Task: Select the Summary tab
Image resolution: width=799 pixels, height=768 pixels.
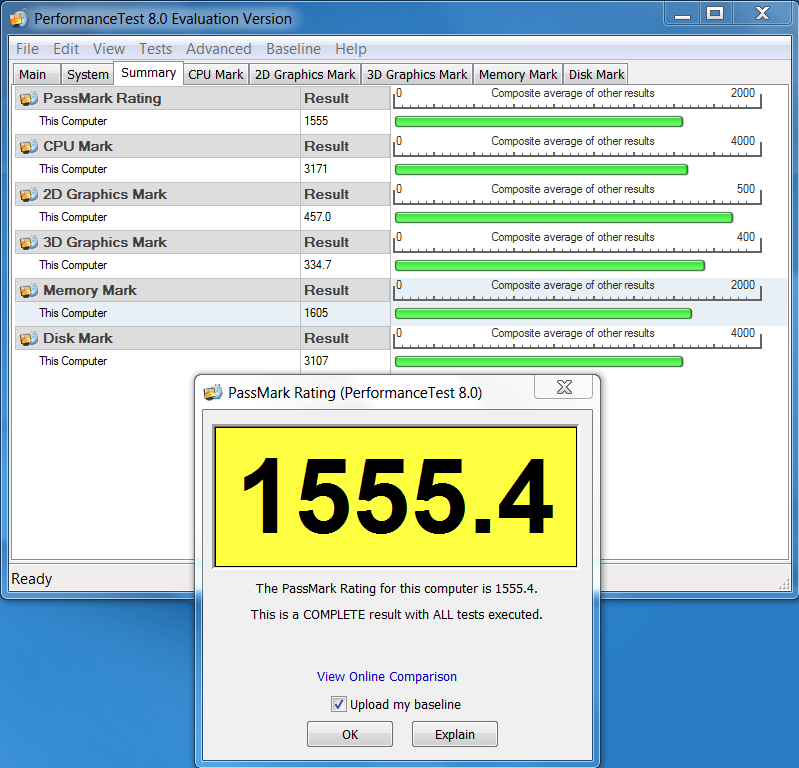Action: (148, 73)
